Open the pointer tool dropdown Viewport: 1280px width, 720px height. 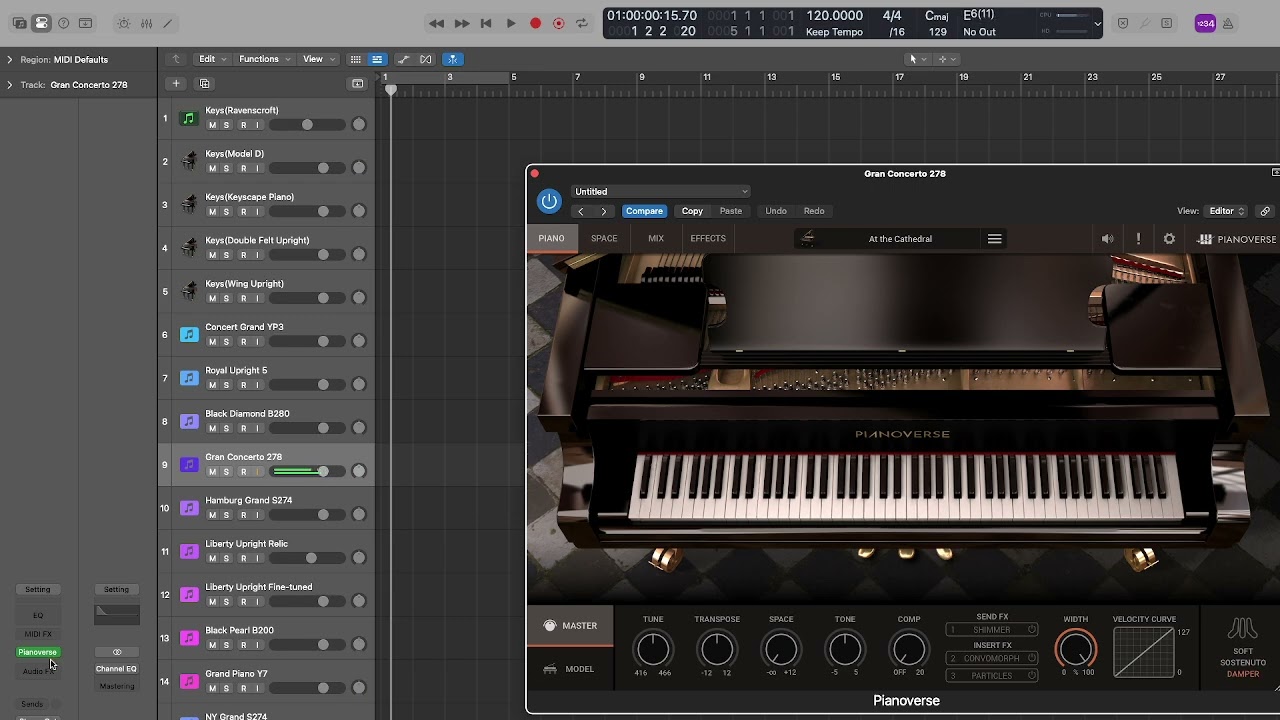916,59
